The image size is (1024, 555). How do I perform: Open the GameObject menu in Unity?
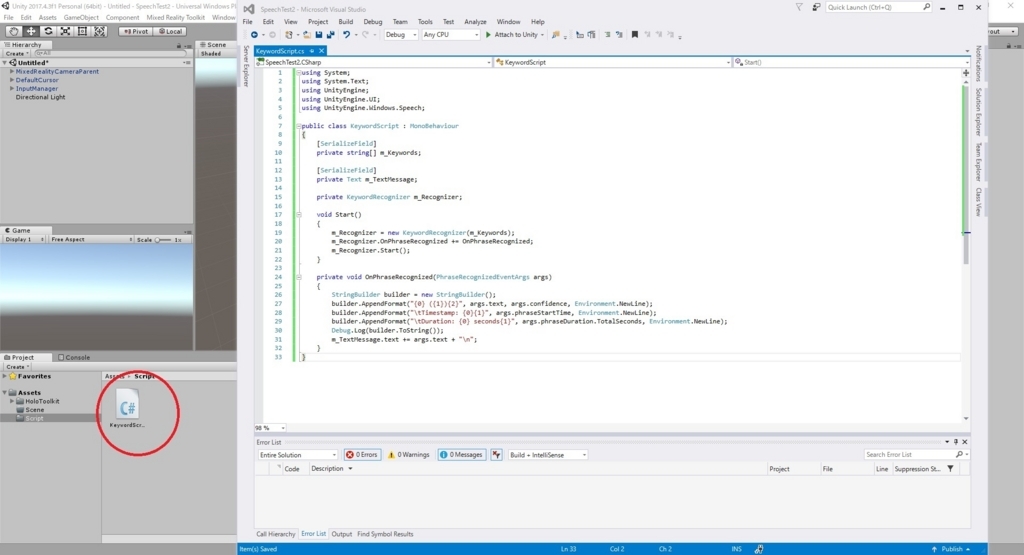click(x=81, y=18)
